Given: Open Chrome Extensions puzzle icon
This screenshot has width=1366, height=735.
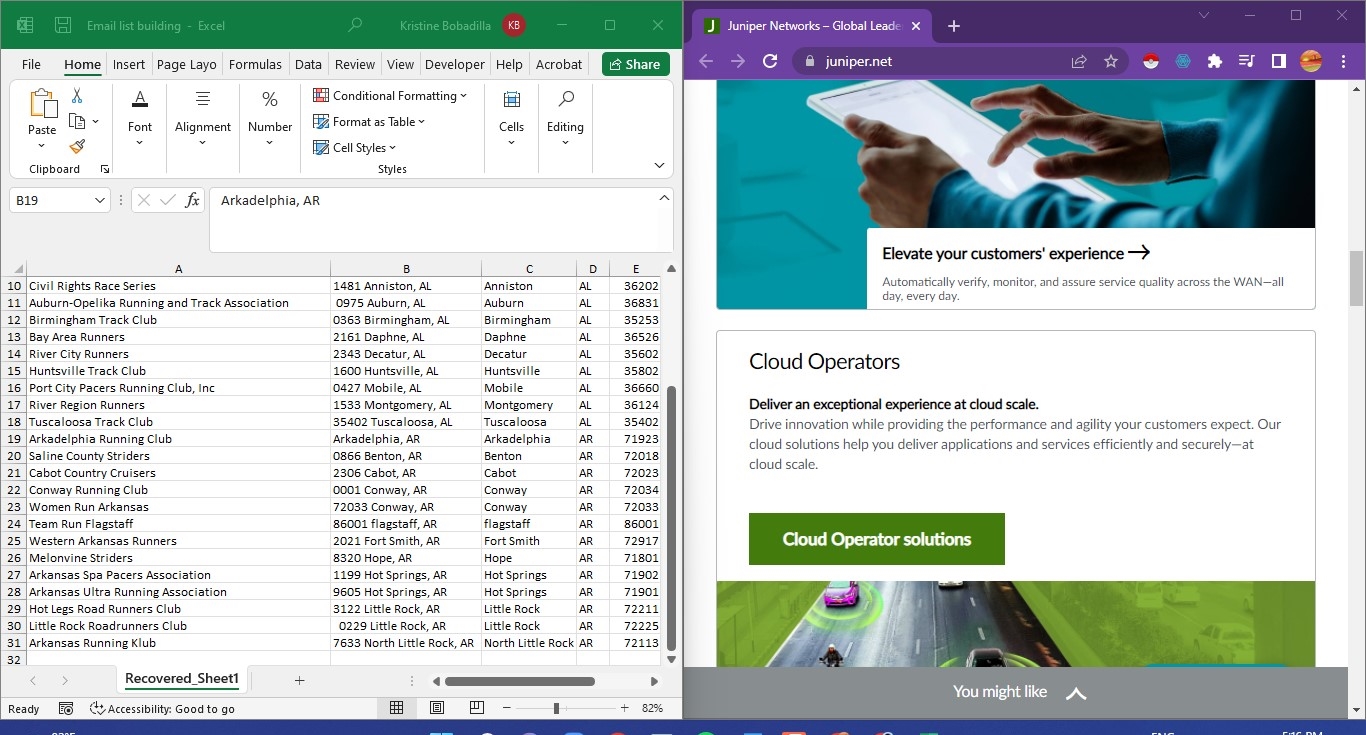Looking at the screenshot, I should coord(1215,61).
